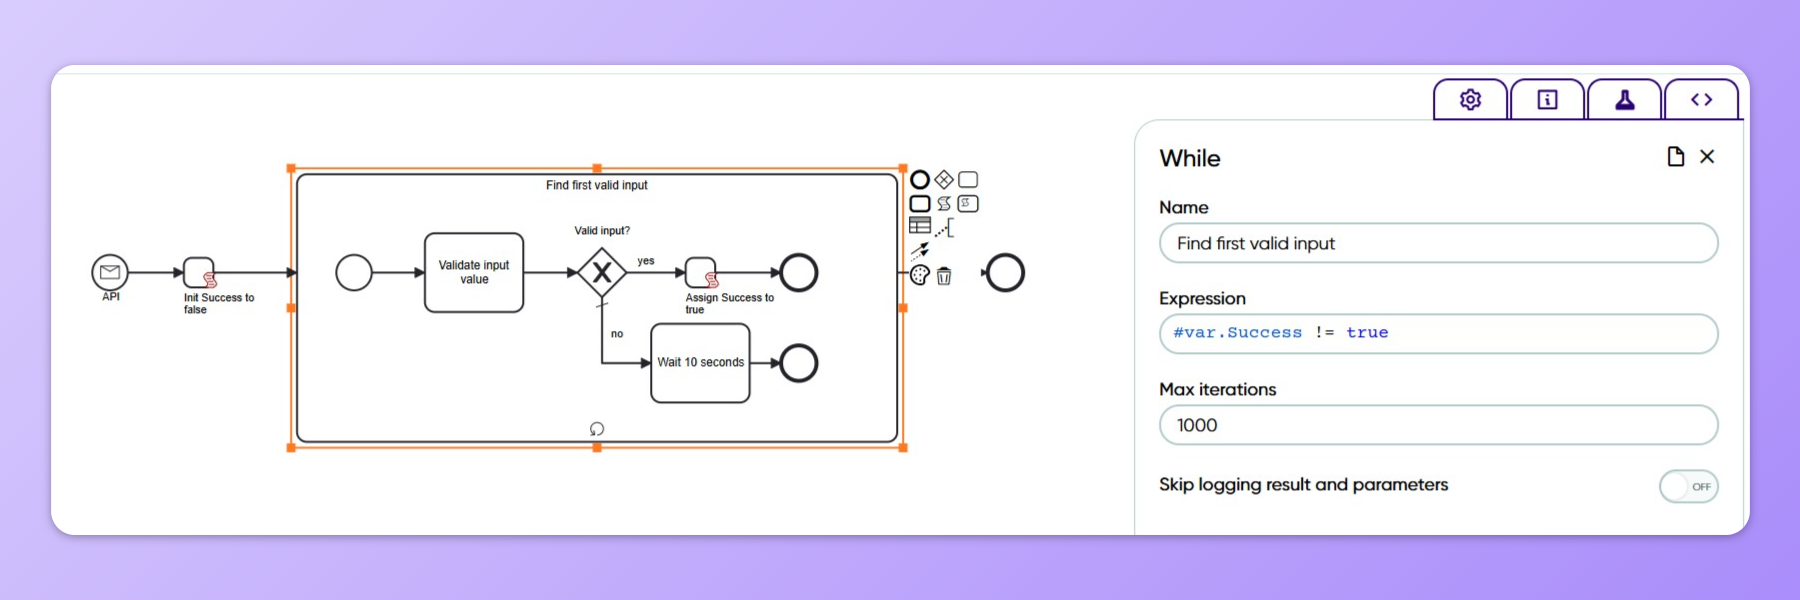Activate the connect arrows tool
The image size is (1800, 600).
(920, 251)
